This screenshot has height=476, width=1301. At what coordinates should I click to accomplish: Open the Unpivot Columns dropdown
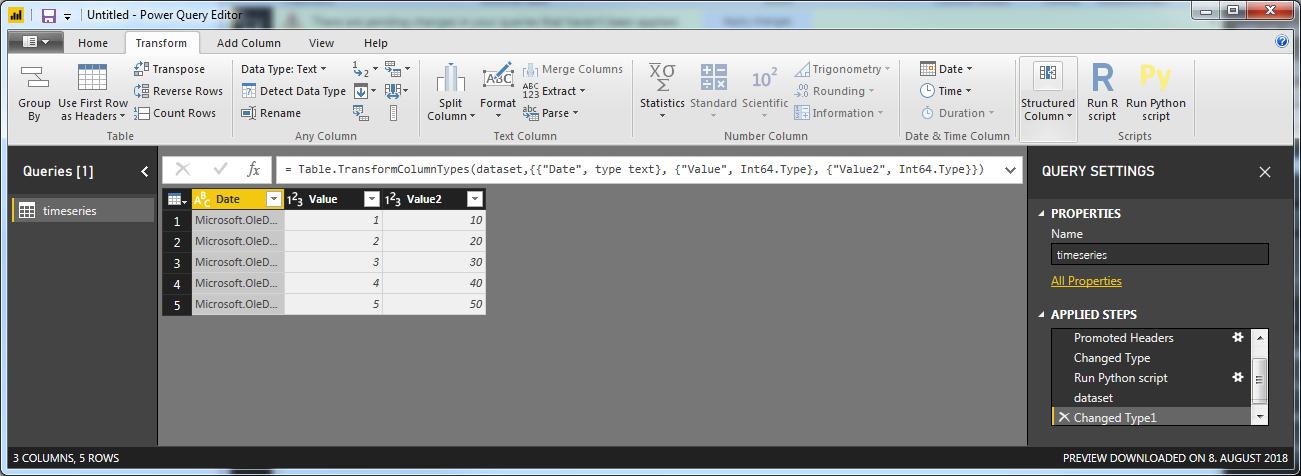click(x=397, y=69)
